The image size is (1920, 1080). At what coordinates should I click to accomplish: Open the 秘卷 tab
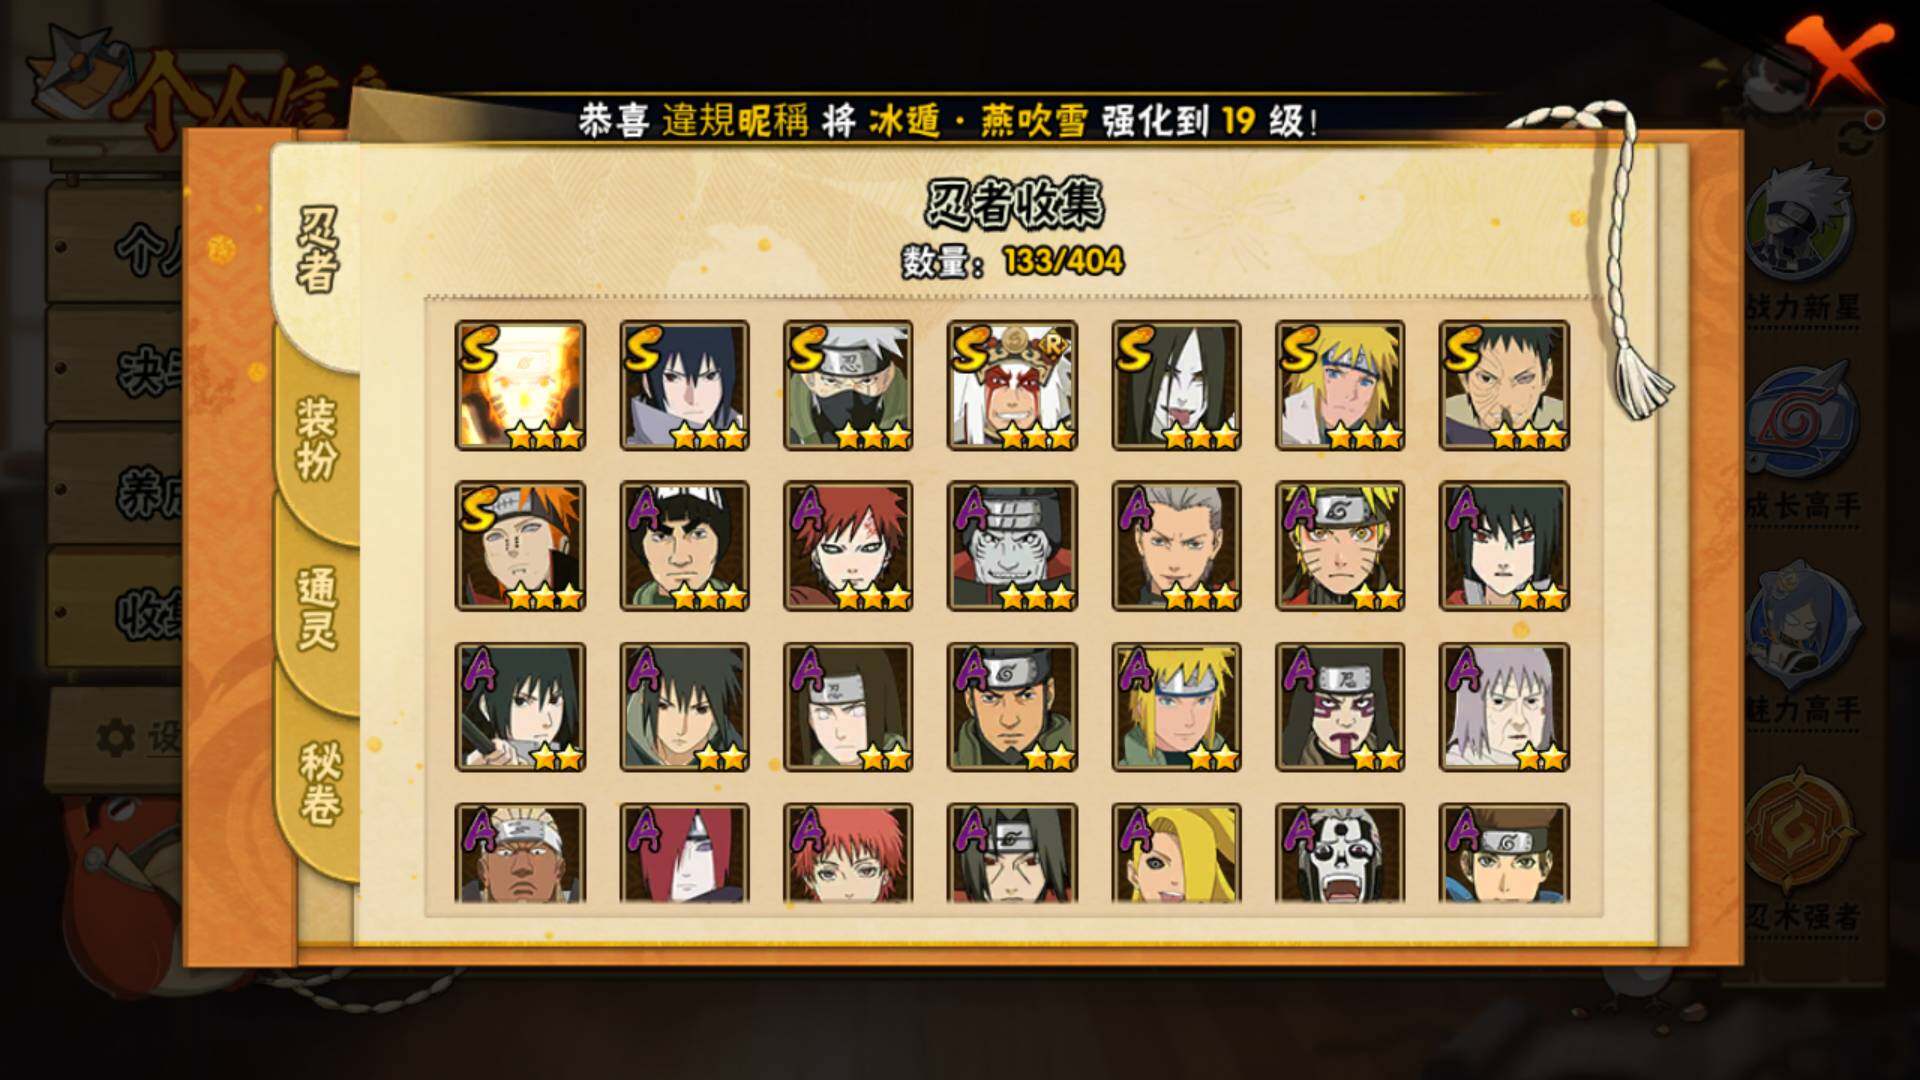click(x=320, y=783)
